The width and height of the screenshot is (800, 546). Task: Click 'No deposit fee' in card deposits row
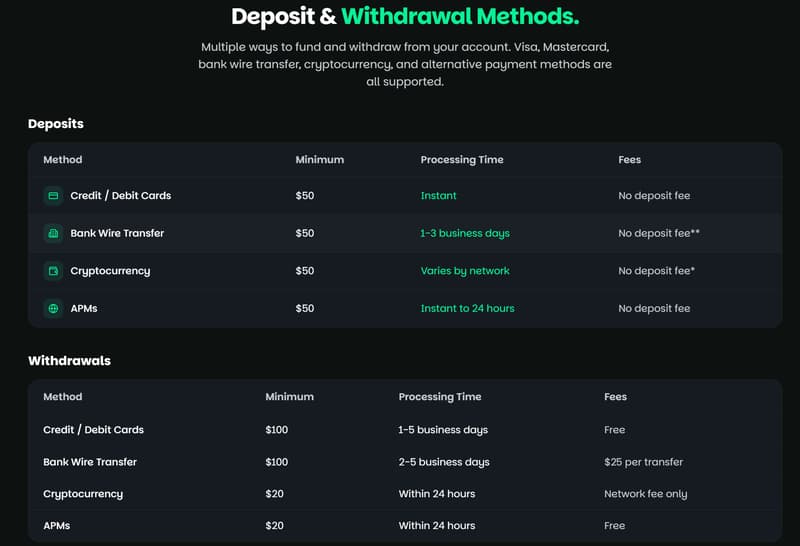pyautogui.click(x=654, y=195)
